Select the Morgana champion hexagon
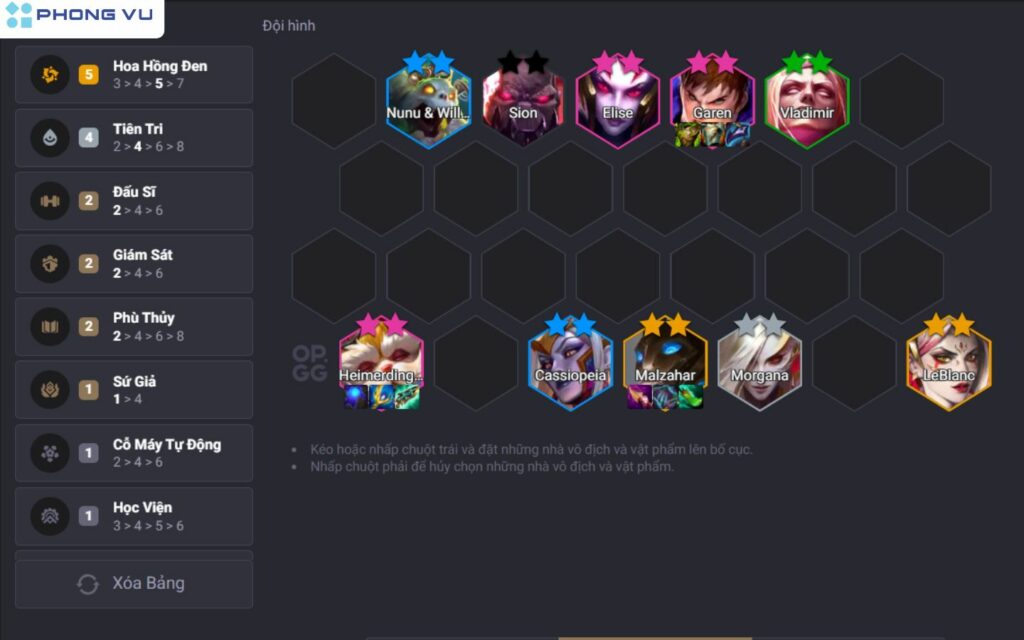The height and width of the screenshot is (640, 1024). coord(760,362)
